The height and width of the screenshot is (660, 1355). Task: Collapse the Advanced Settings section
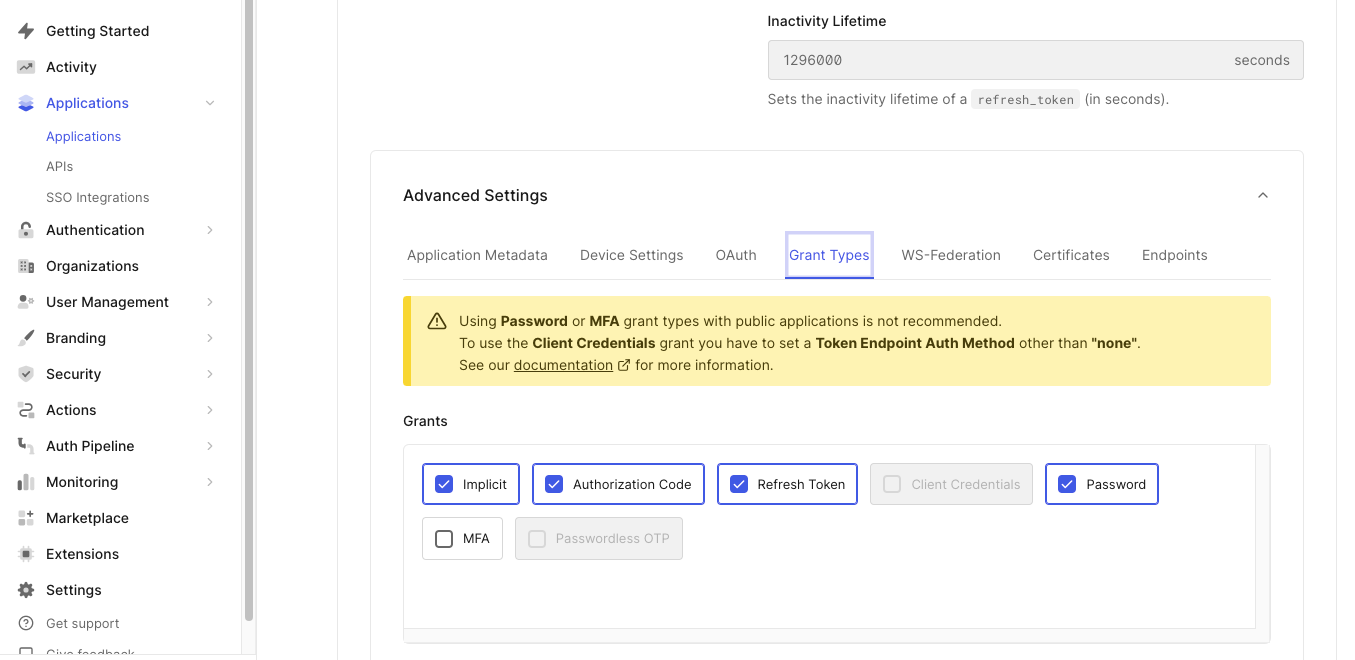tap(1263, 195)
